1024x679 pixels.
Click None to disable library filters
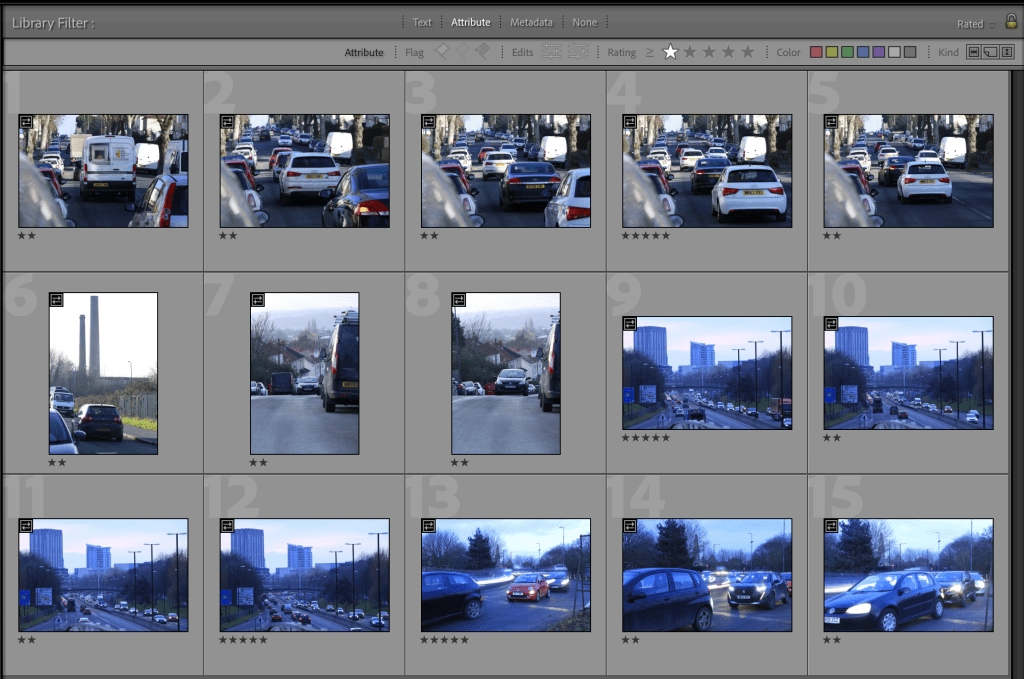pos(585,22)
